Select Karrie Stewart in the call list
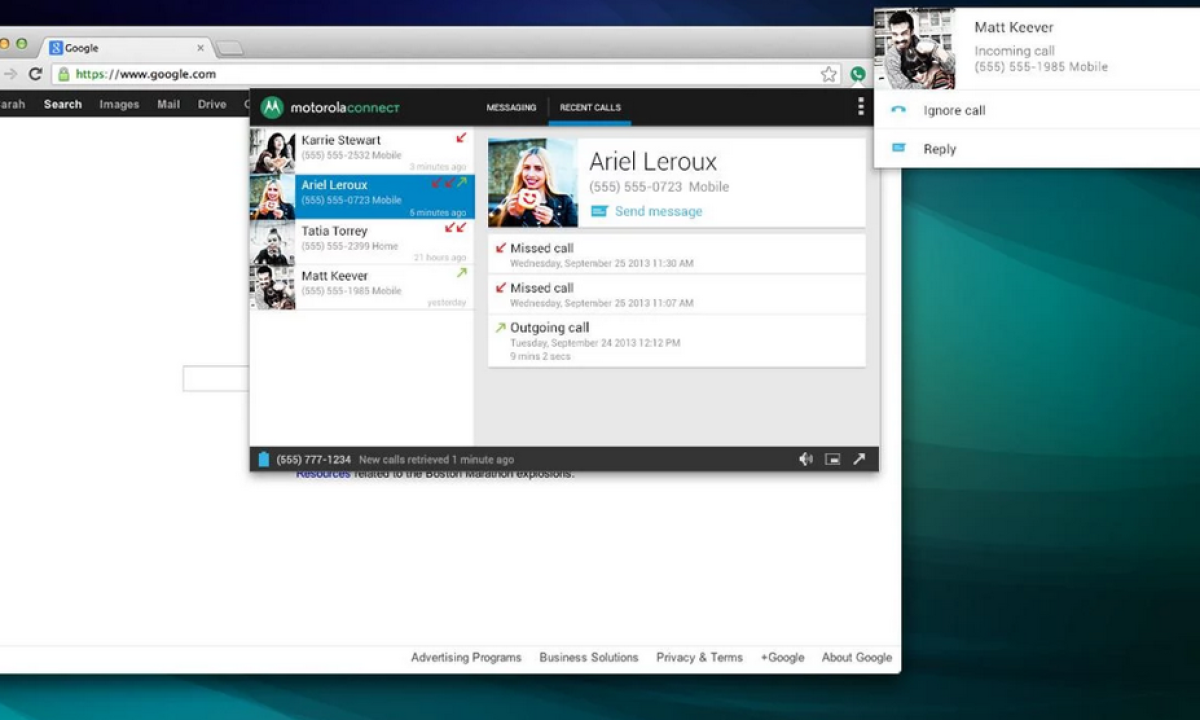1200x720 pixels. (360, 150)
